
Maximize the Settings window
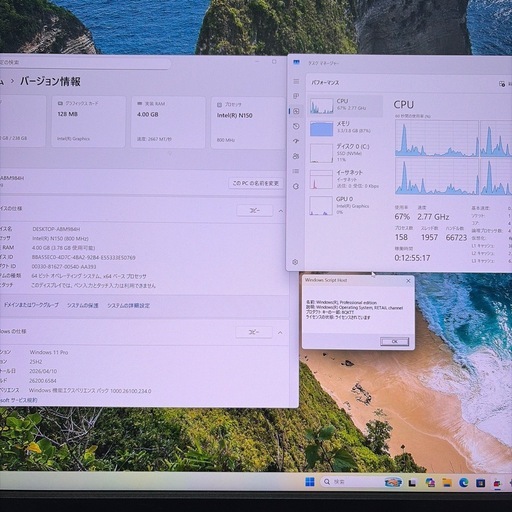(274, 62)
